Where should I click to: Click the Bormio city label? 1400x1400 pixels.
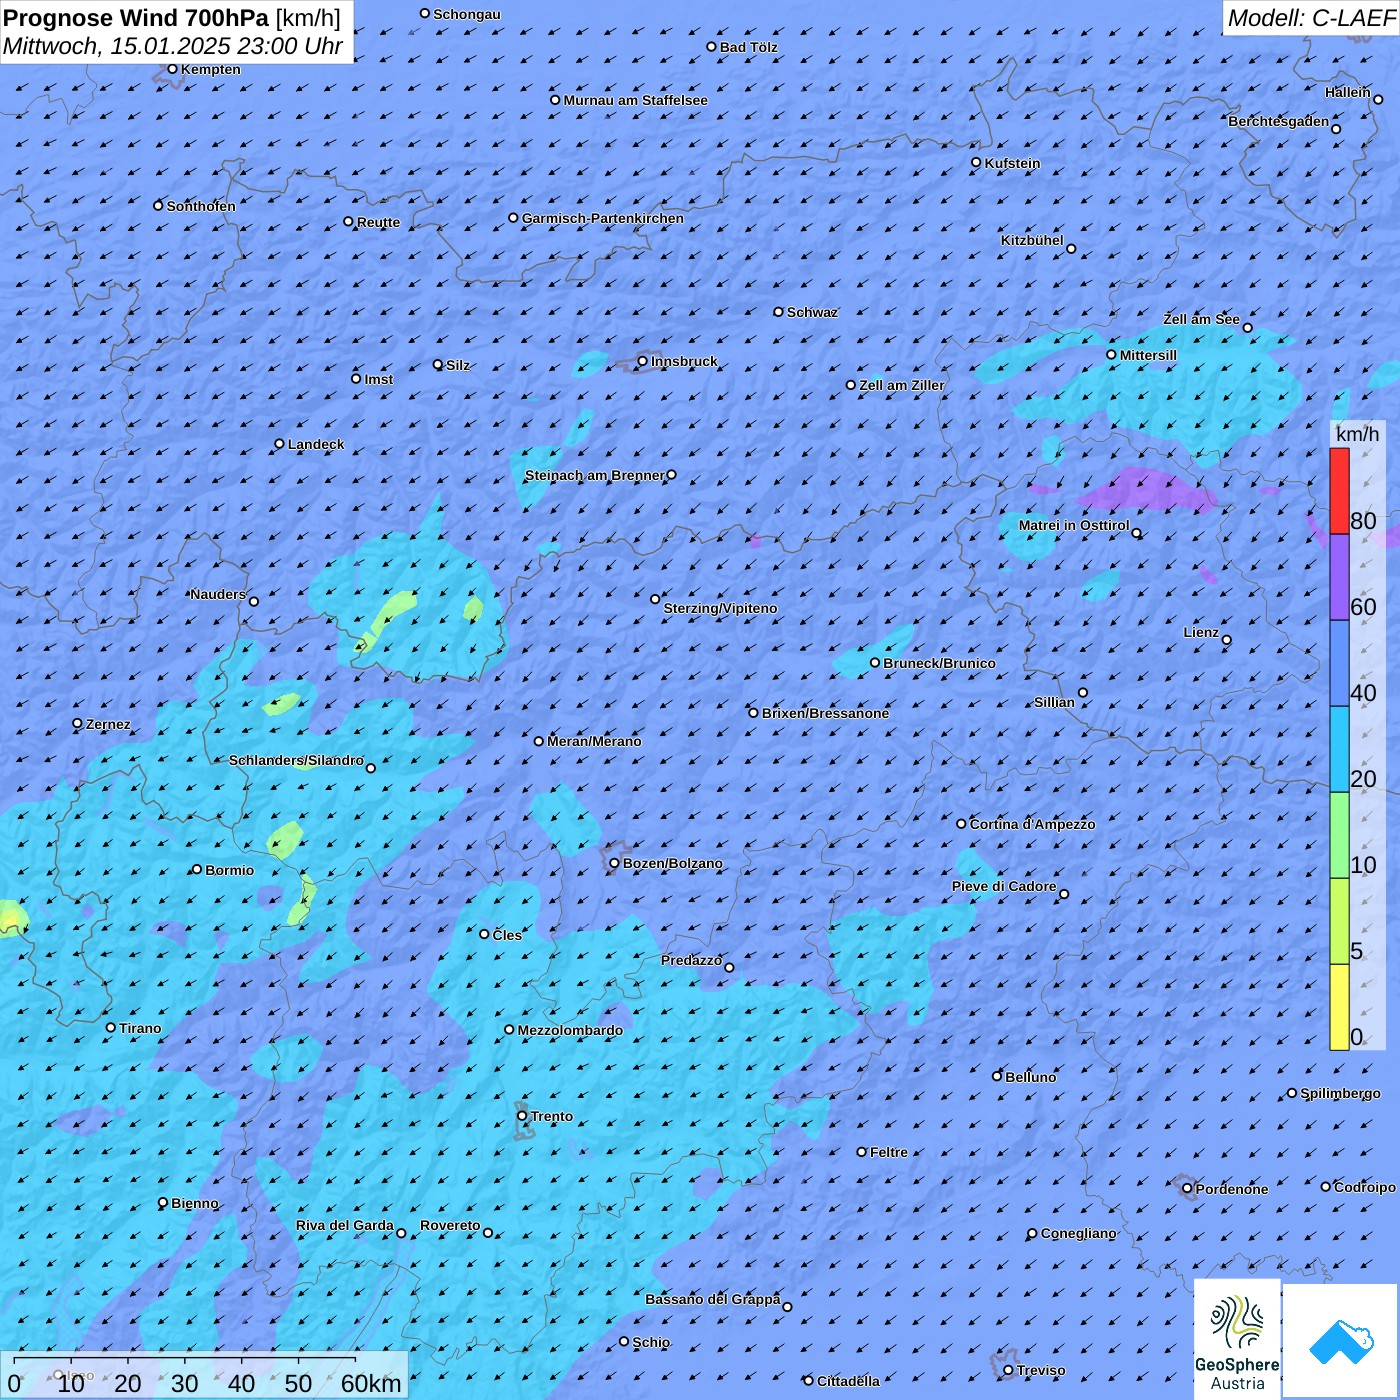pos(229,870)
